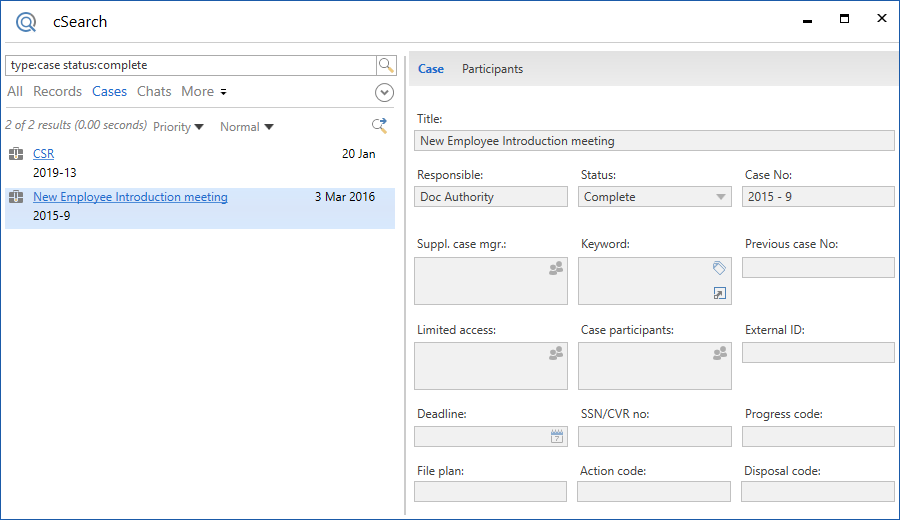Open the Status dropdown showing Complete

(x=722, y=197)
